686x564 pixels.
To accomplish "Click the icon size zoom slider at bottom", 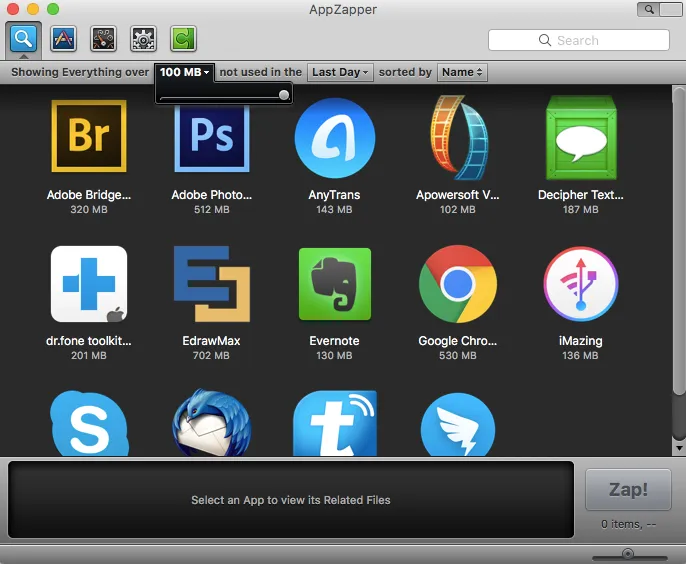I will coord(628,554).
